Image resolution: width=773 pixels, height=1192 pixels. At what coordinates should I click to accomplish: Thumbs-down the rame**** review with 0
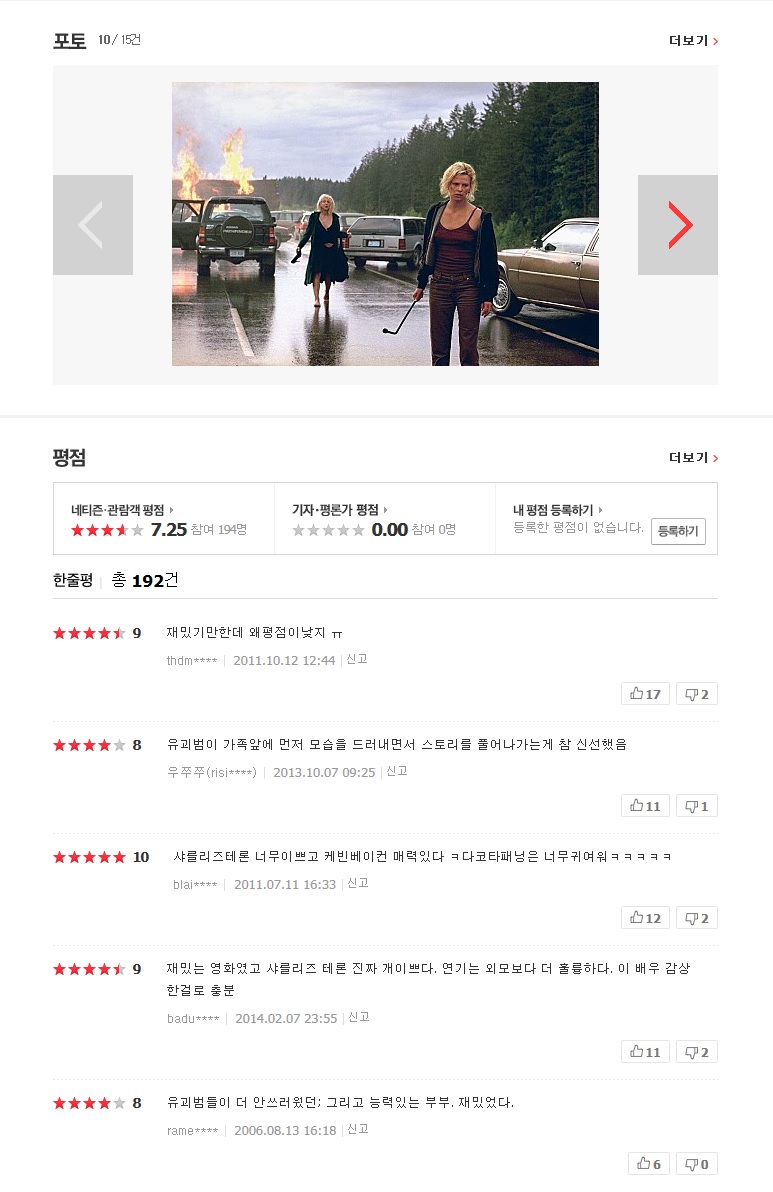pos(696,1164)
